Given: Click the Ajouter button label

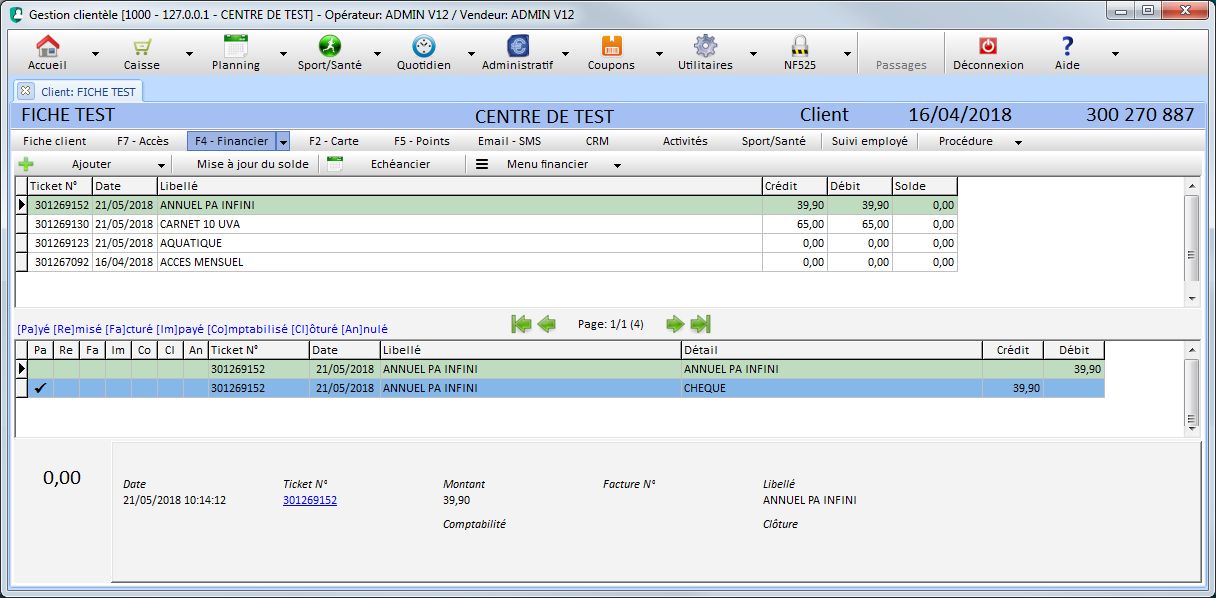Looking at the screenshot, I should [x=92, y=164].
